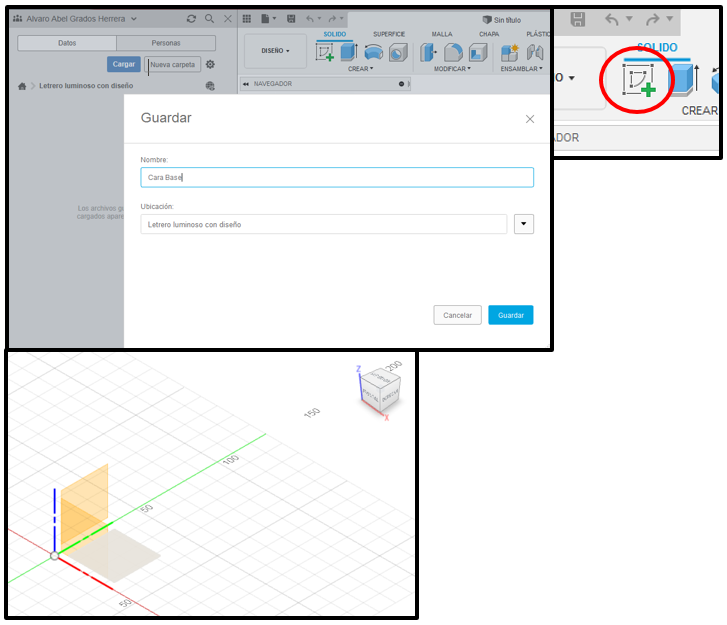This screenshot has width=727, height=625.
Task: Select the PLÁSTICO ribbon tab
Action: [x=538, y=34]
